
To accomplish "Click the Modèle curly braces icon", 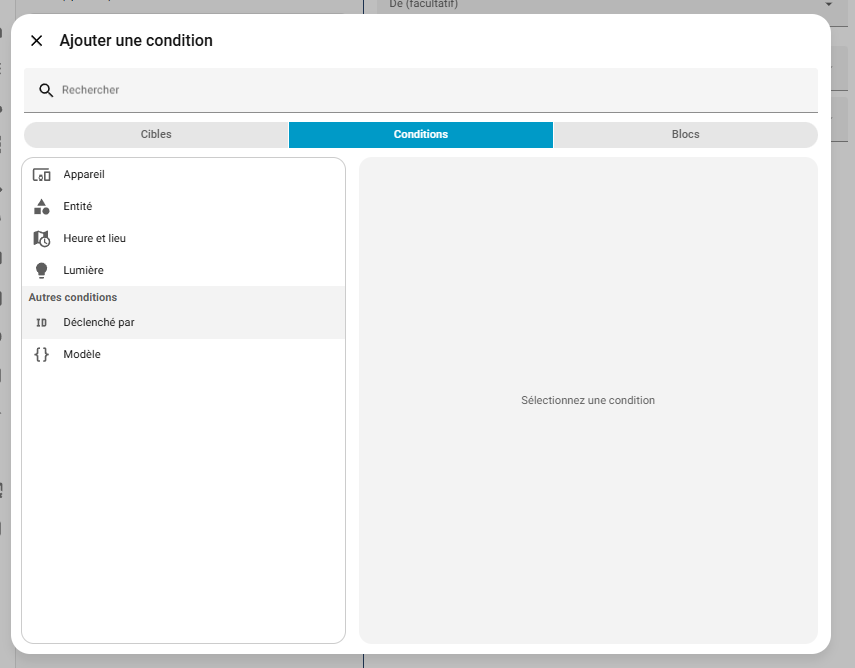I will click(x=41, y=355).
